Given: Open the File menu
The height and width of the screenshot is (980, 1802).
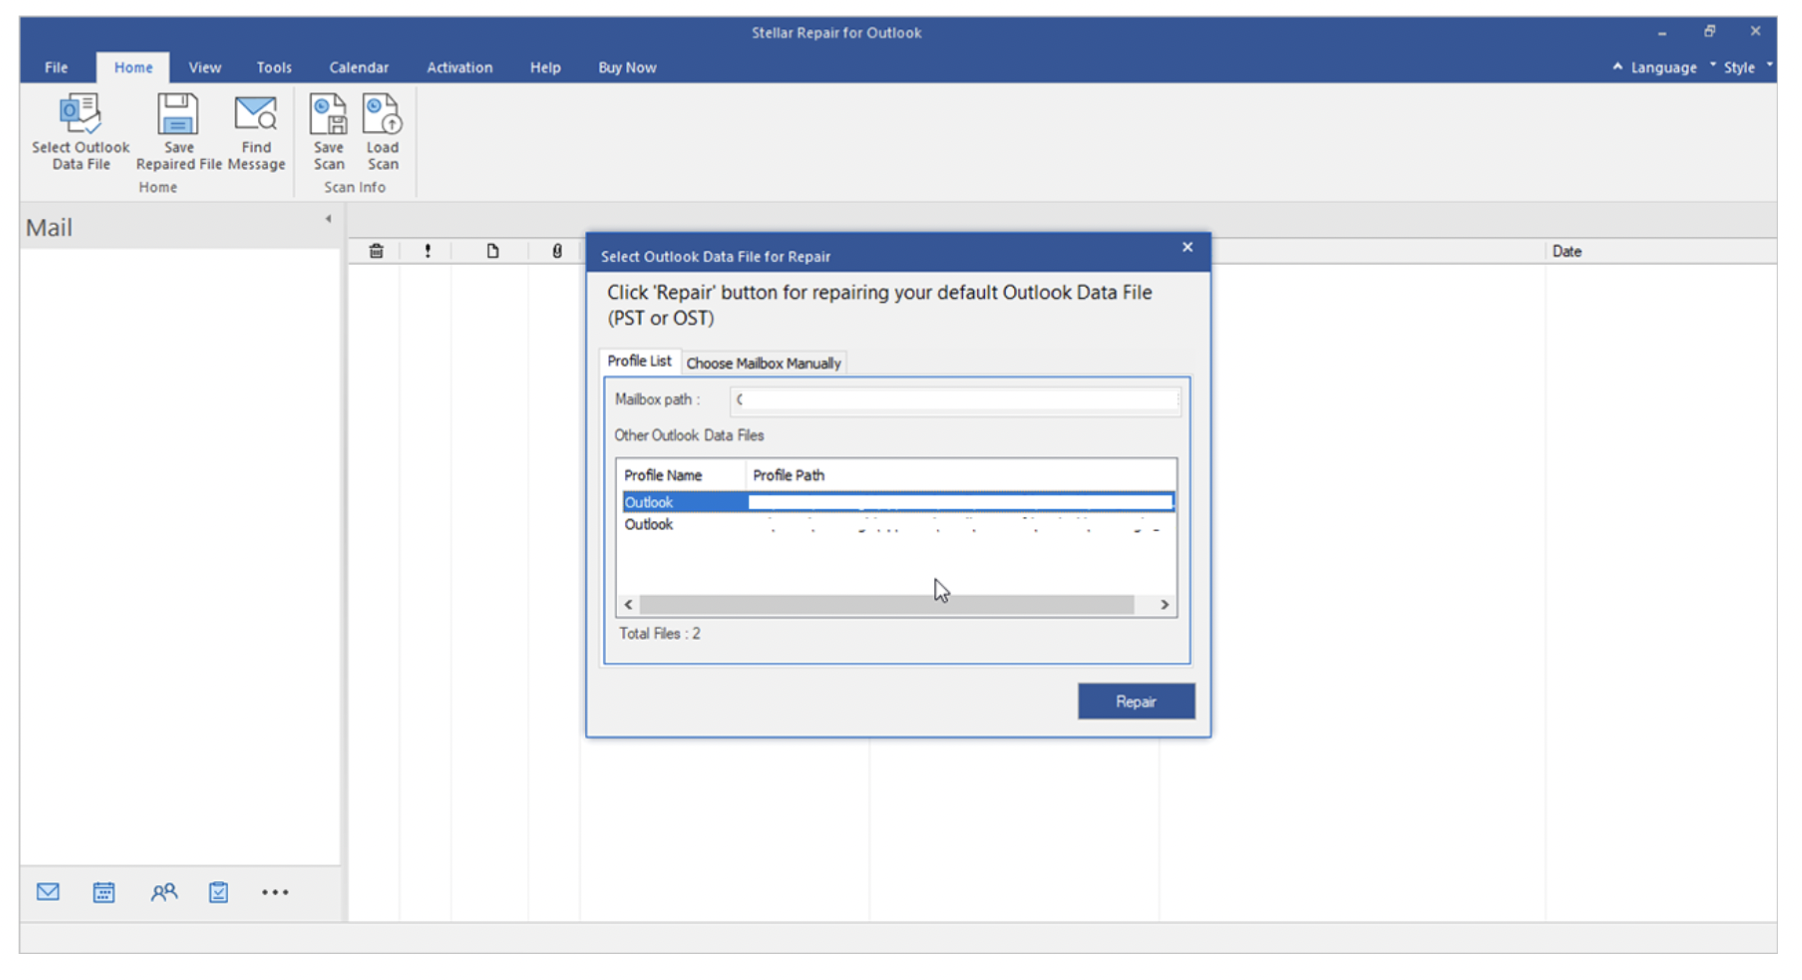Looking at the screenshot, I should coord(56,67).
